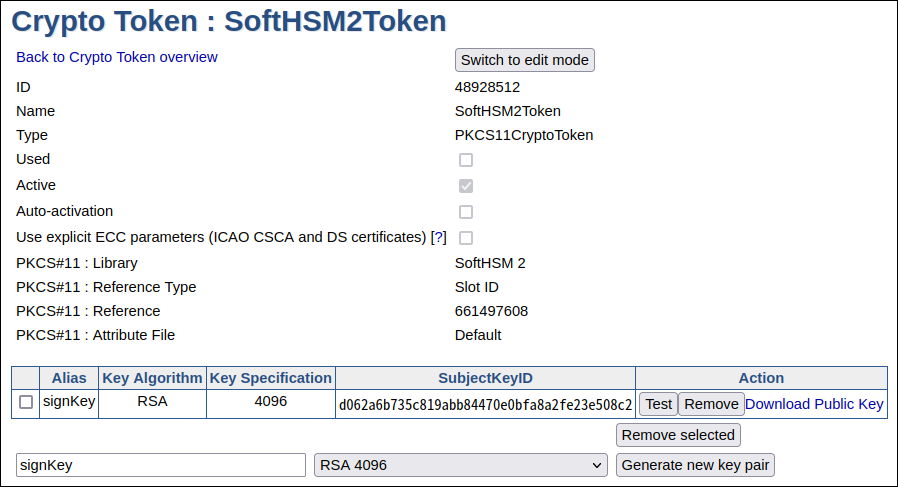Image resolution: width=898 pixels, height=487 pixels.
Task: Open the ECC parameters help question mark
Action: pyautogui.click(x=438, y=238)
